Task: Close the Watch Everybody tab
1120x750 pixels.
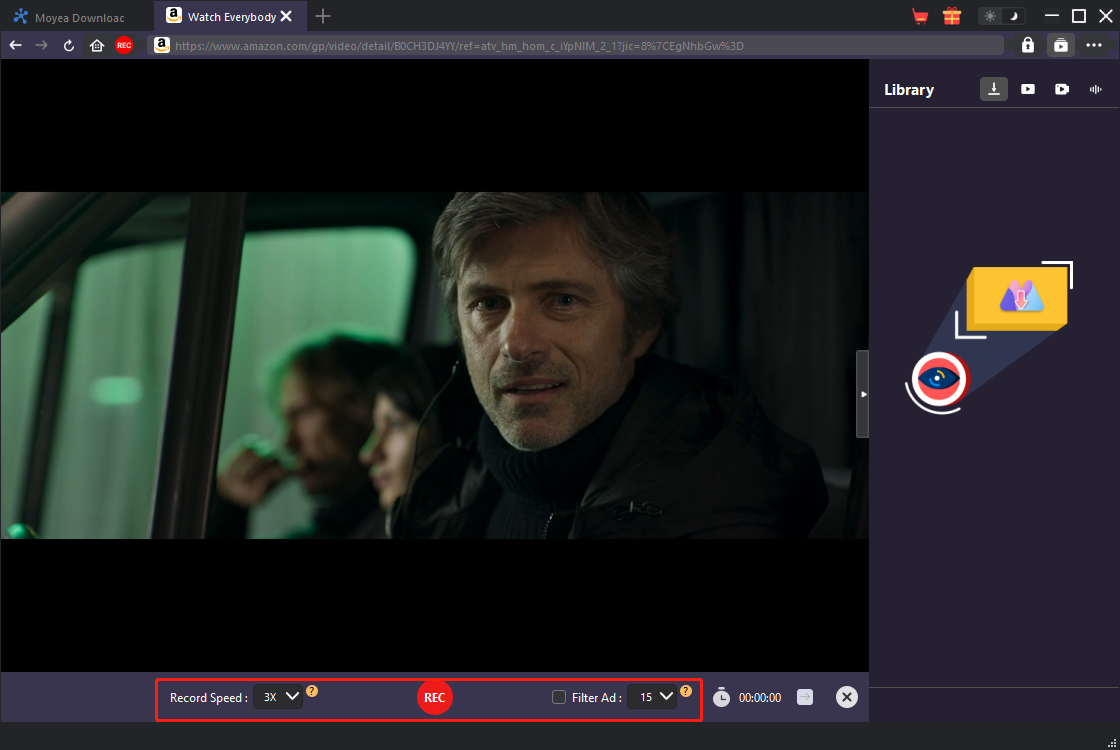Action: tap(286, 16)
